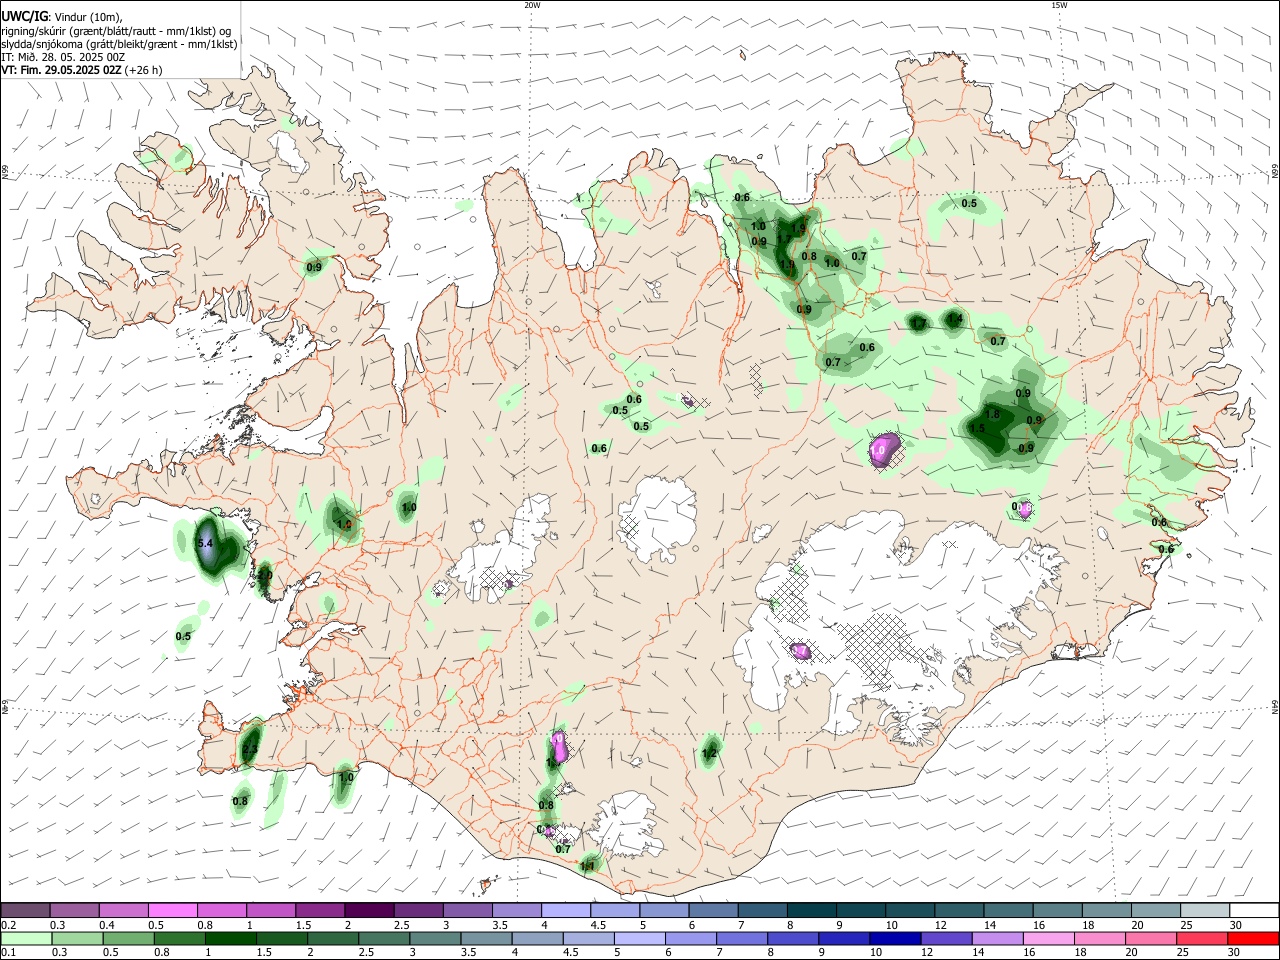Click the Mýrdalsjökull glacier near the south coast
Viewport: 1280px width, 960px height.
625,824
